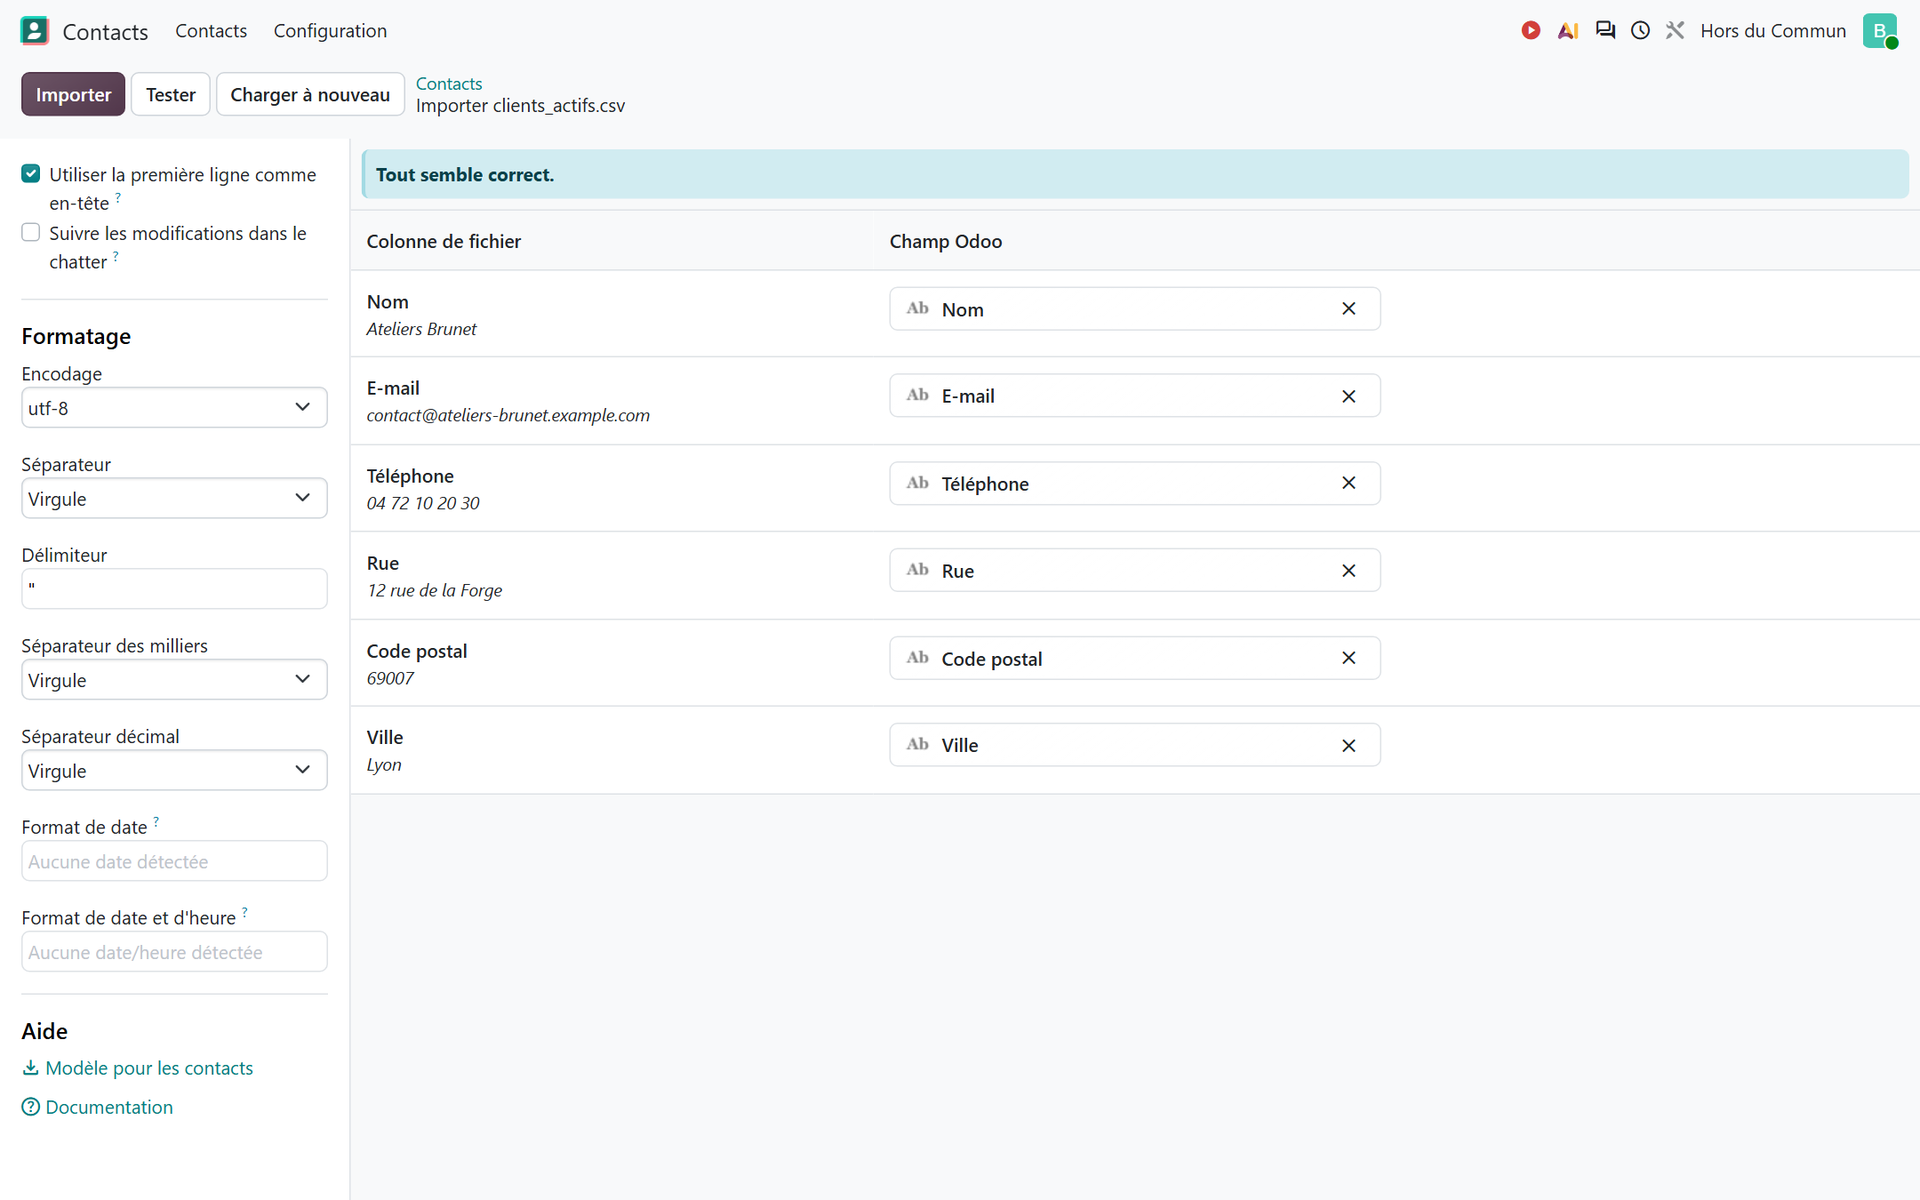Remove the Rue field mapping
Viewport: 1920px width, 1200px height.
(x=1348, y=571)
